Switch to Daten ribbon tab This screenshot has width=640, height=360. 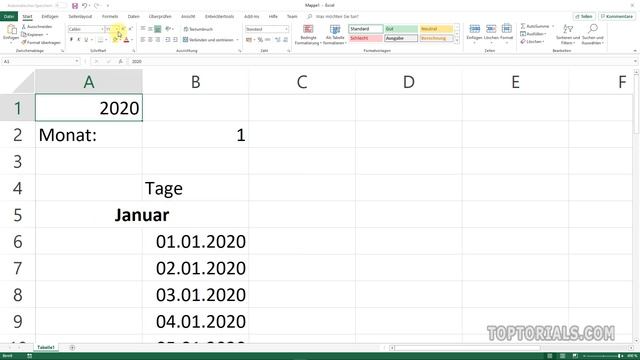pyautogui.click(x=133, y=16)
